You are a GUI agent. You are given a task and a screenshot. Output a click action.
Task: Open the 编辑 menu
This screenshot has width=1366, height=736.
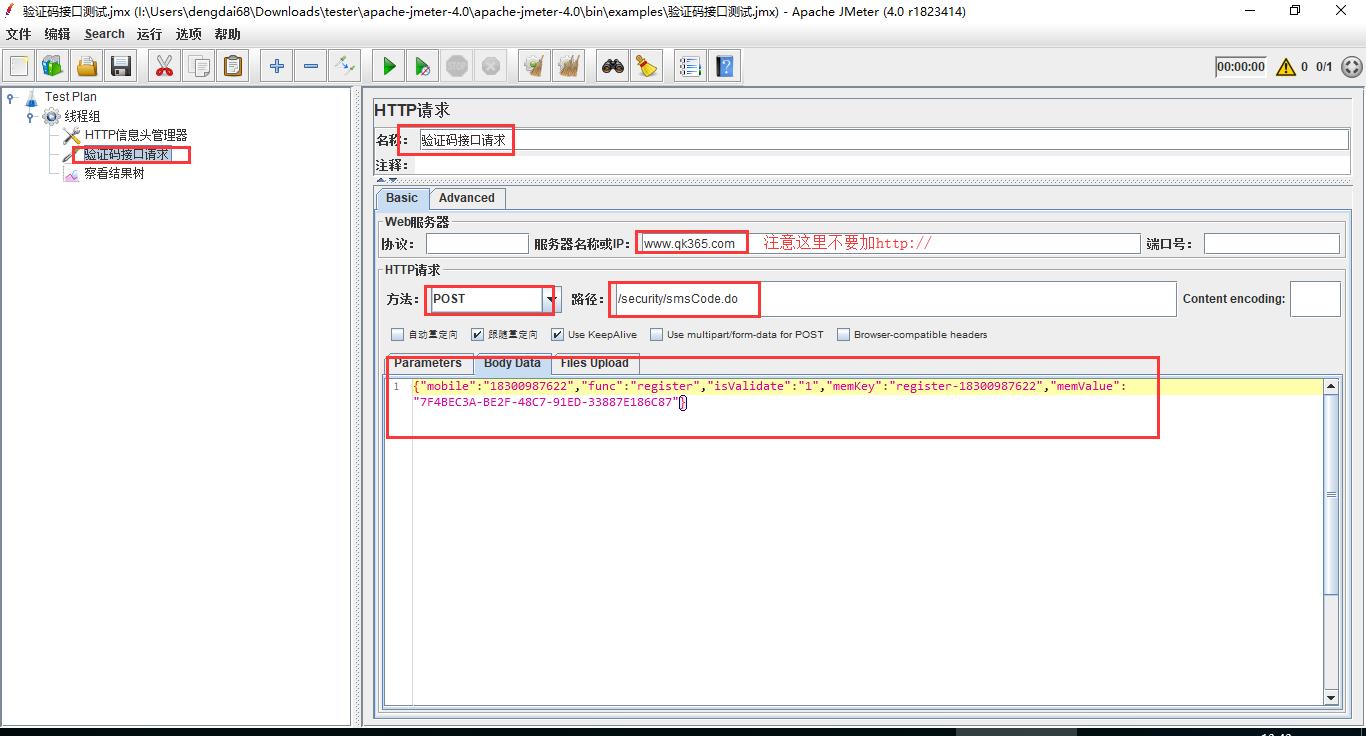coord(57,34)
